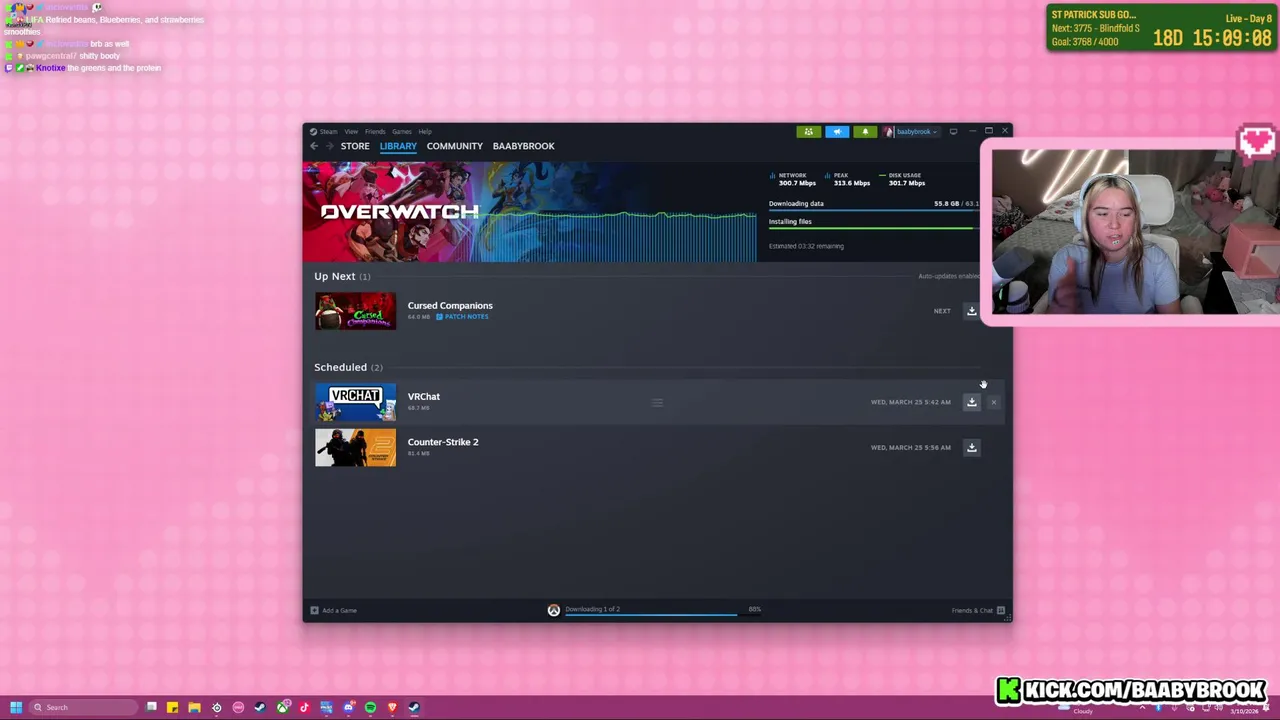The image size is (1280, 720).
Task: Open Task View on the taskbar
Action: (x=151, y=707)
